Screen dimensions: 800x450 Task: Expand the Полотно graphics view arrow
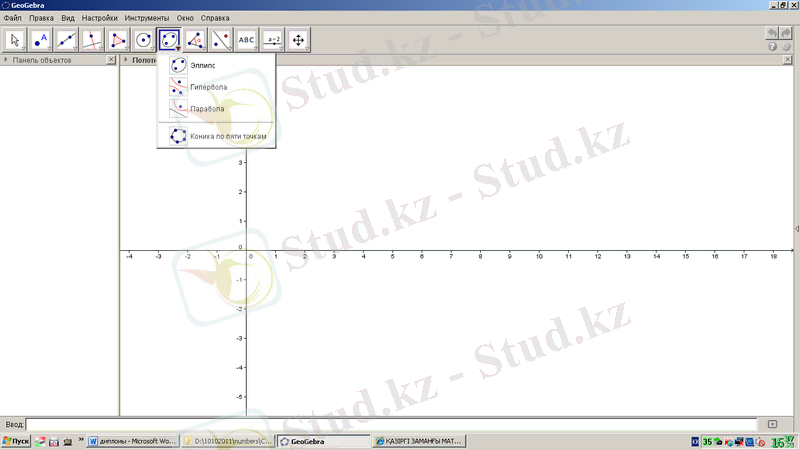click(126, 60)
